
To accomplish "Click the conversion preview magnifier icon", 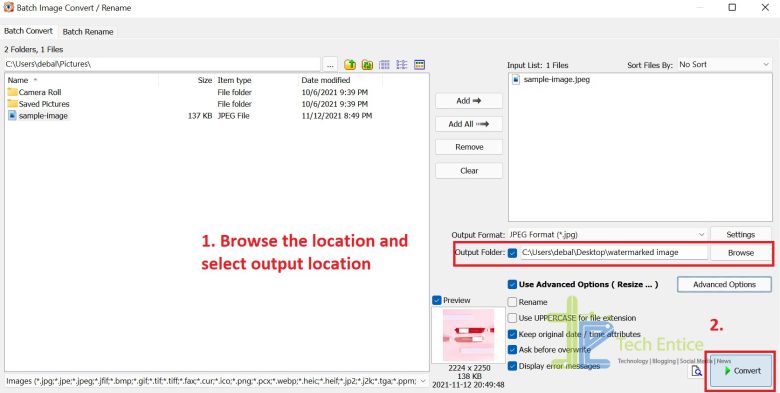I will tap(697, 371).
